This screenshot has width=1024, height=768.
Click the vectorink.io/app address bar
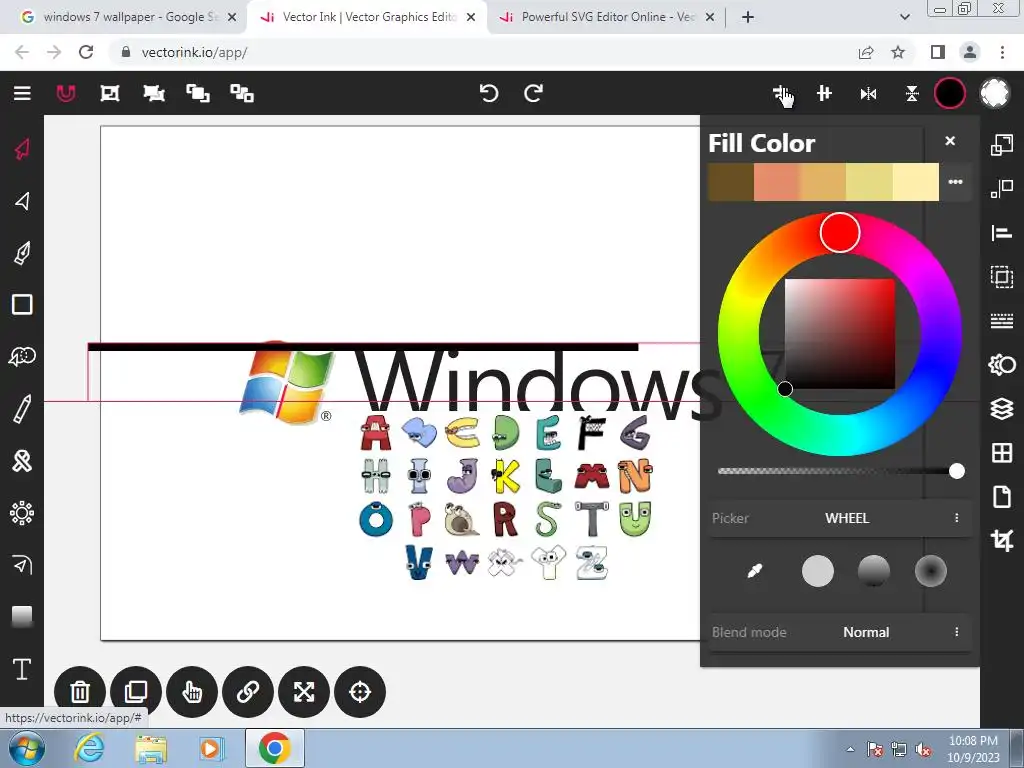(483, 52)
